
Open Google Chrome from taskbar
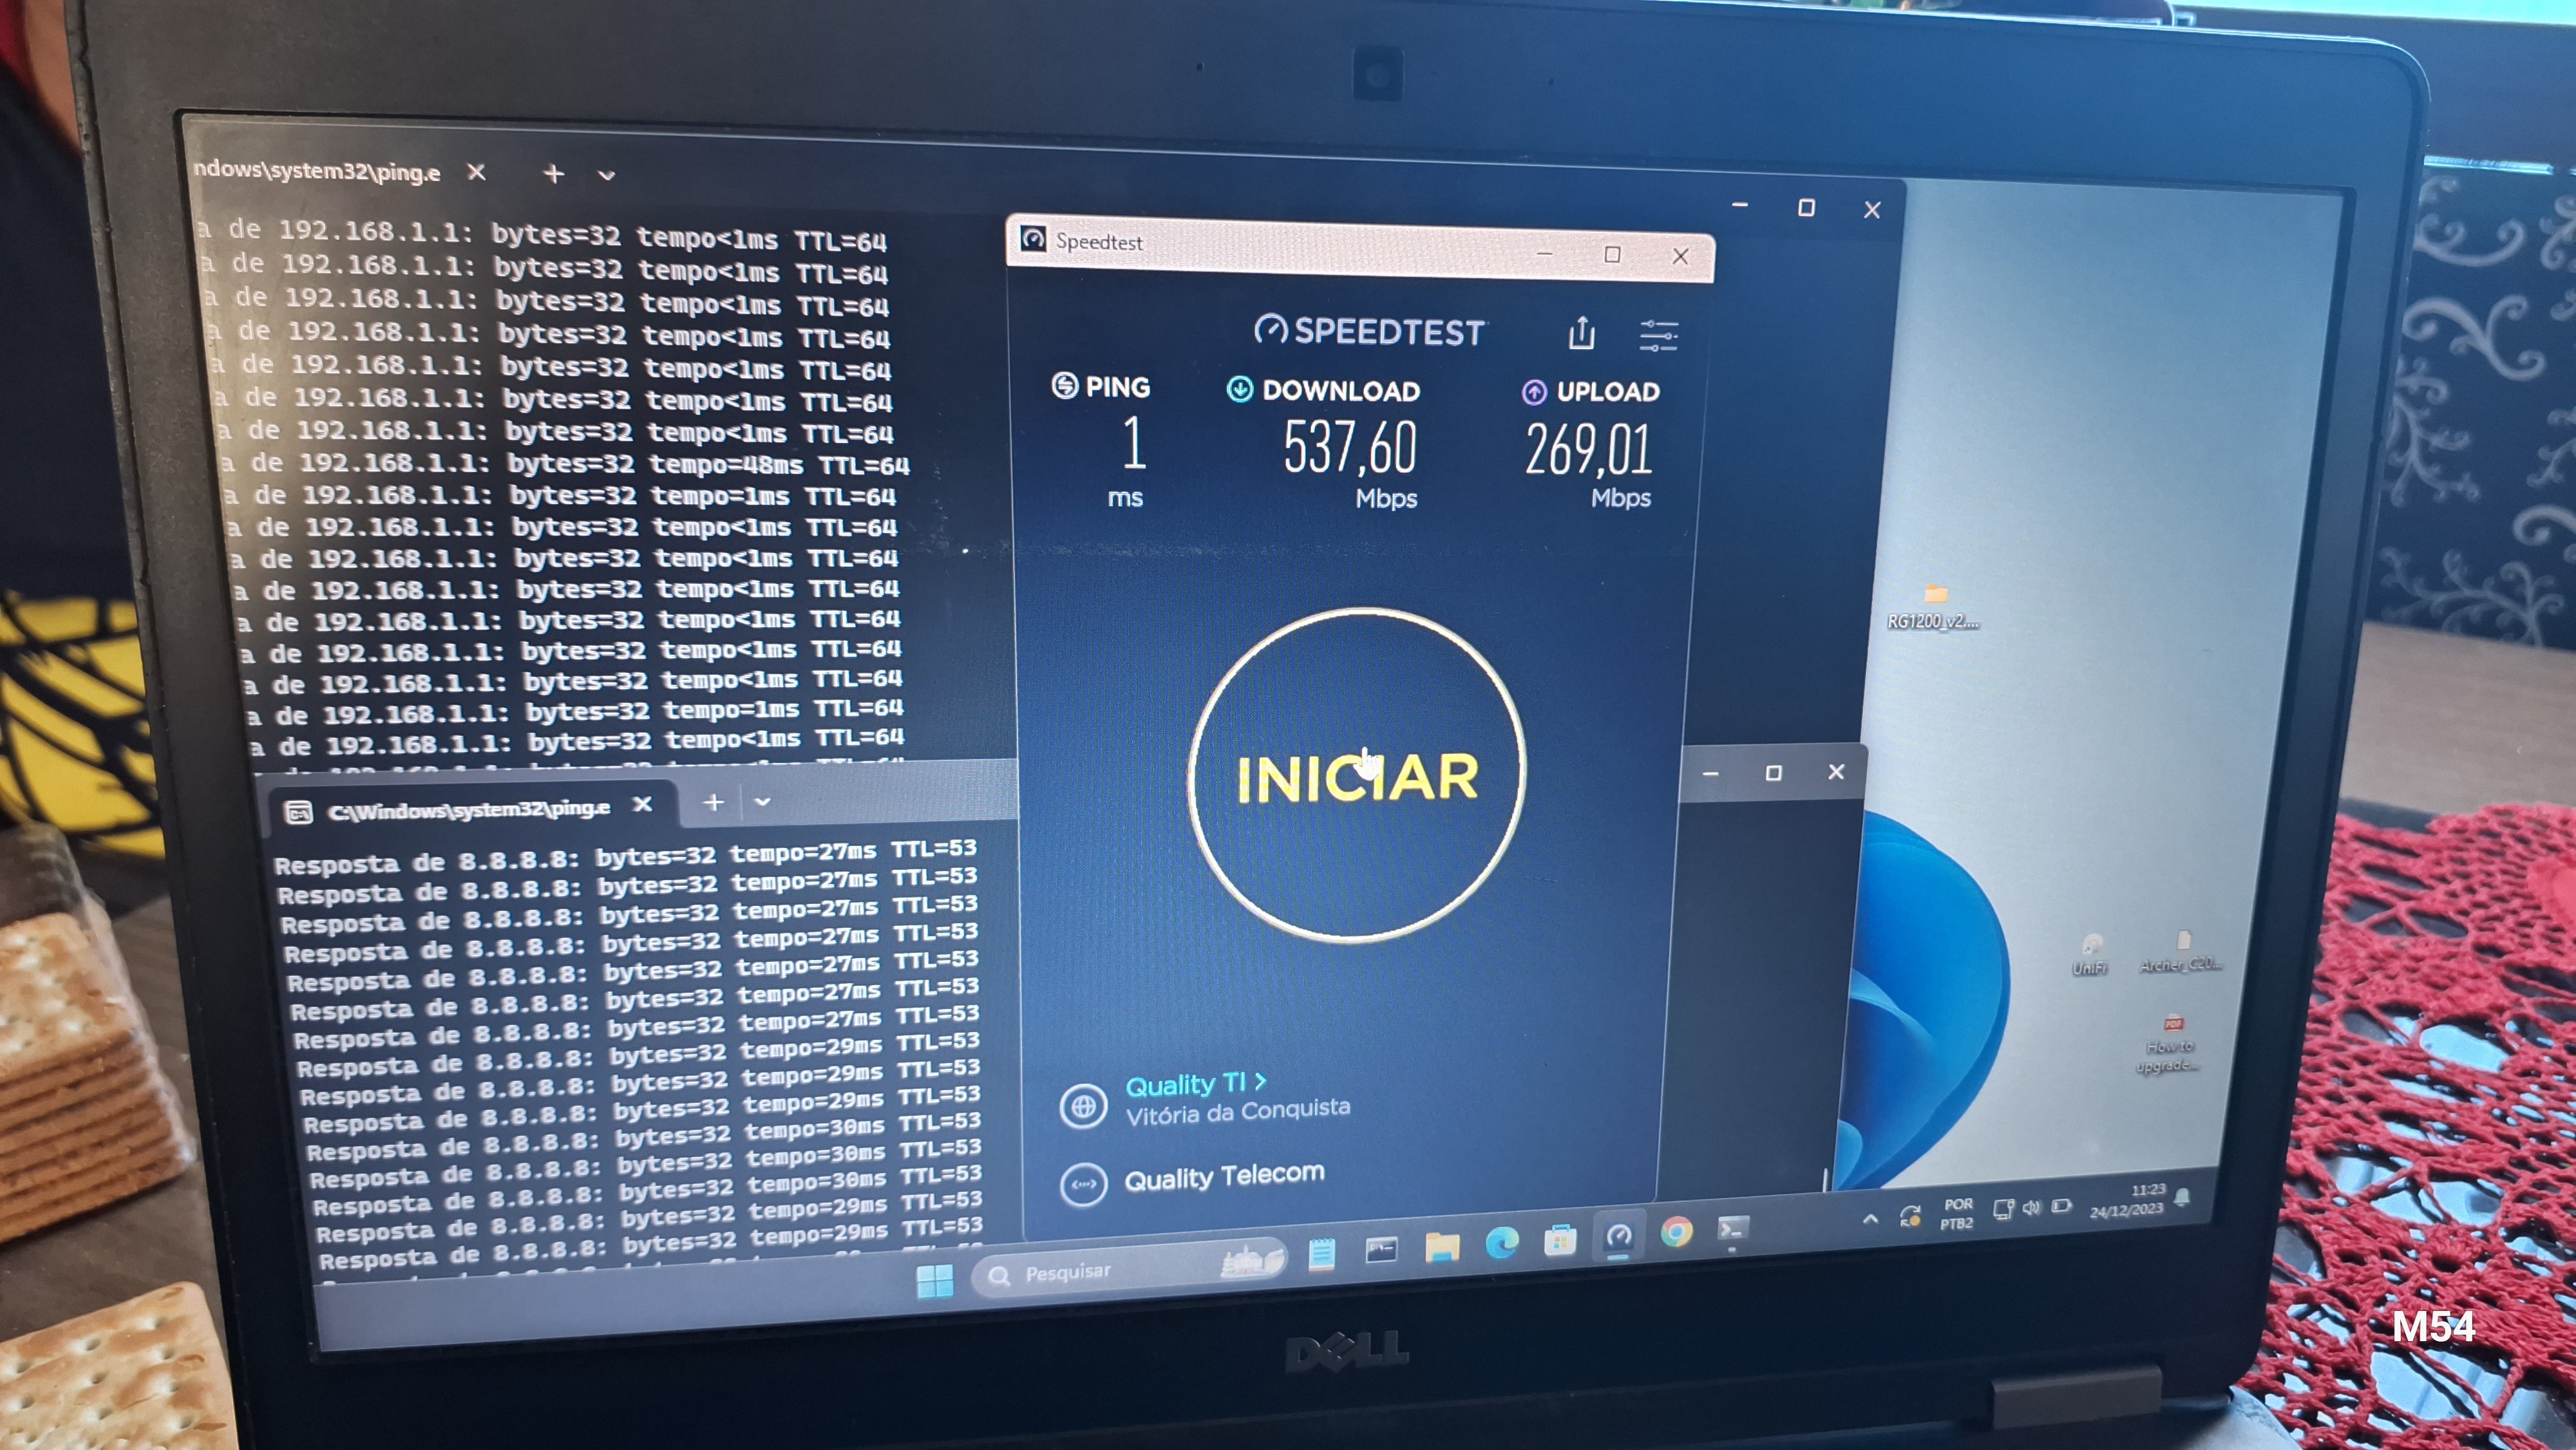[1677, 1231]
